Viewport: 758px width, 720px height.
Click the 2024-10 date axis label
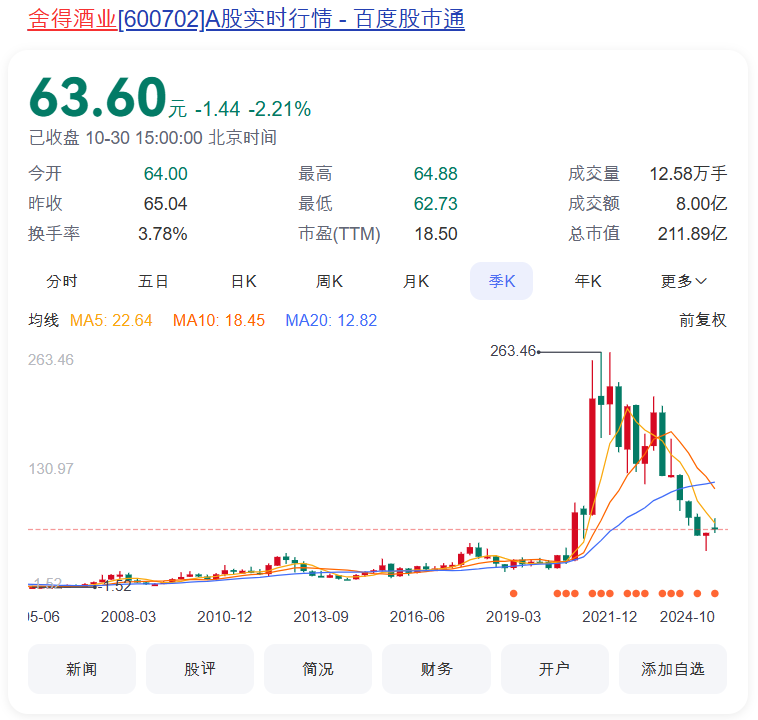click(687, 617)
